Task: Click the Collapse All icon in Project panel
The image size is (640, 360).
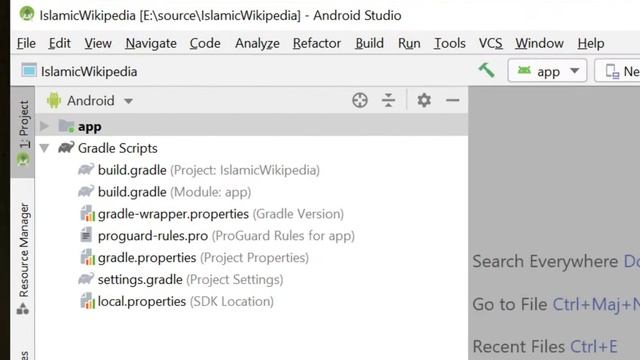Action: (x=388, y=100)
